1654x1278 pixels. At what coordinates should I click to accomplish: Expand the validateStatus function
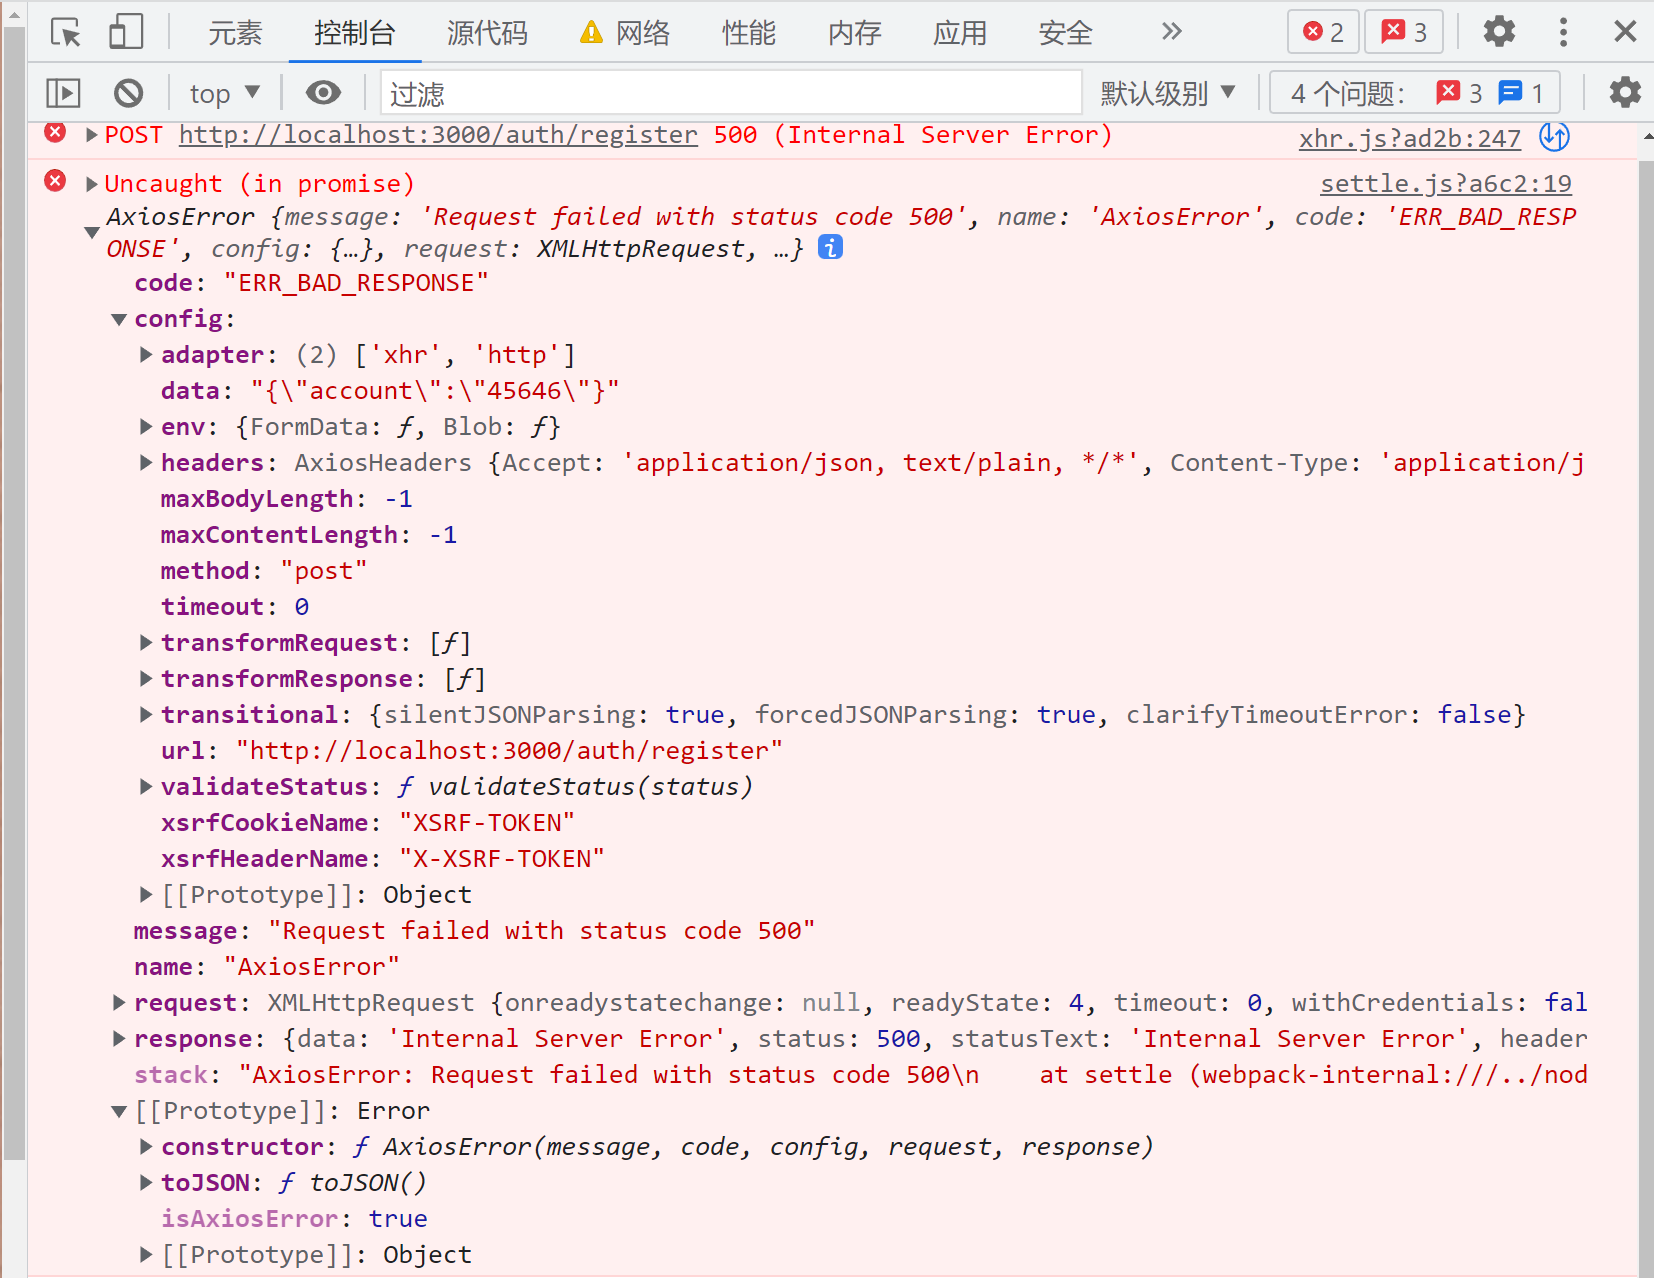(146, 787)
